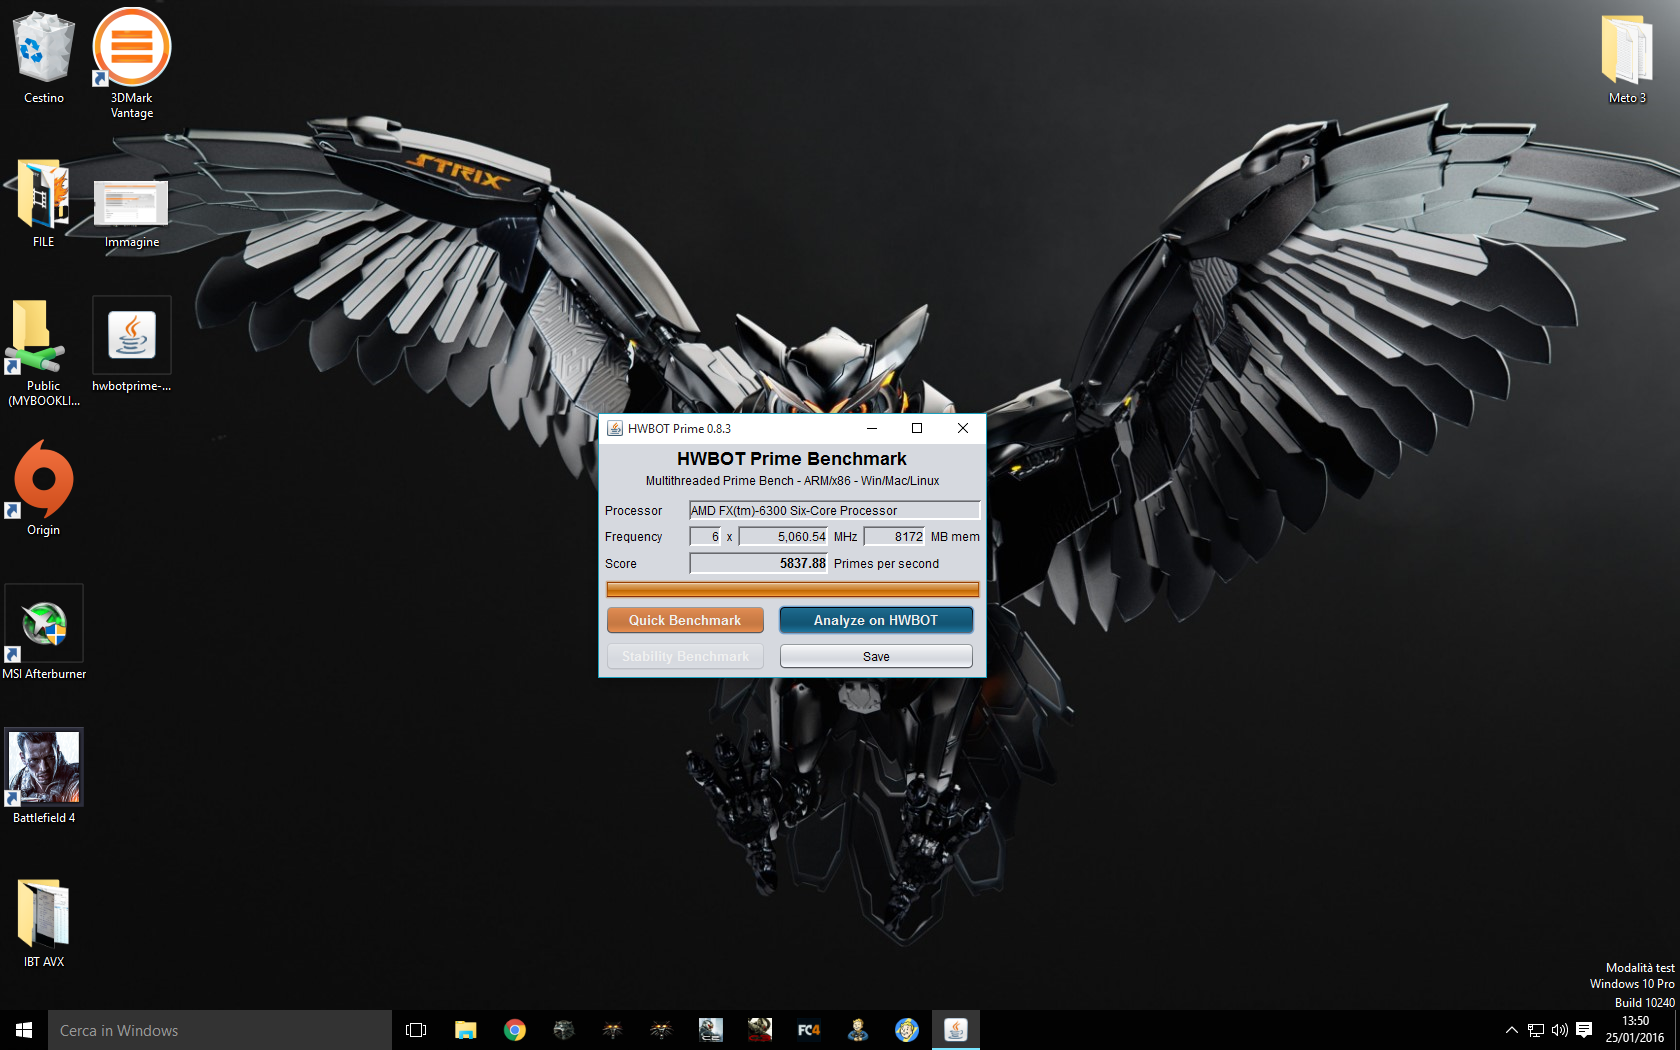Click the Score field showing 5837.88
Viewport: 1680px width, 1050px height.
tap(758, 564)
